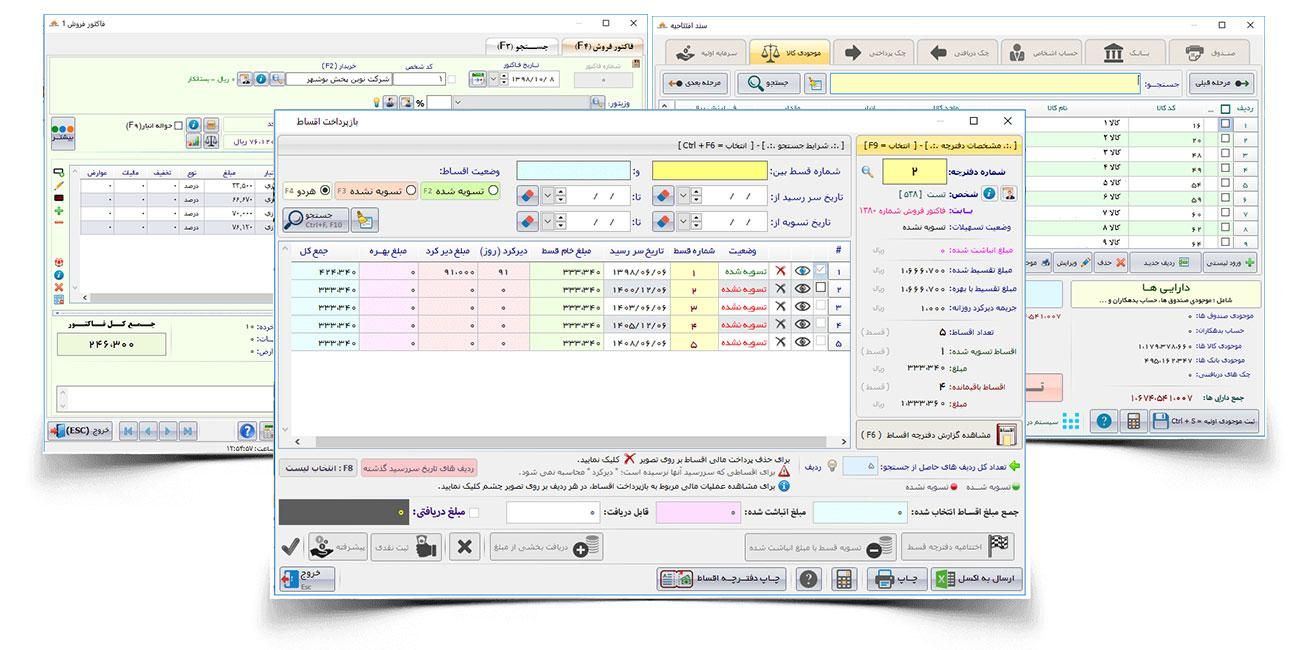Open the settlement date from dropdown arrow
The image size is (1300, 650).
683,222
